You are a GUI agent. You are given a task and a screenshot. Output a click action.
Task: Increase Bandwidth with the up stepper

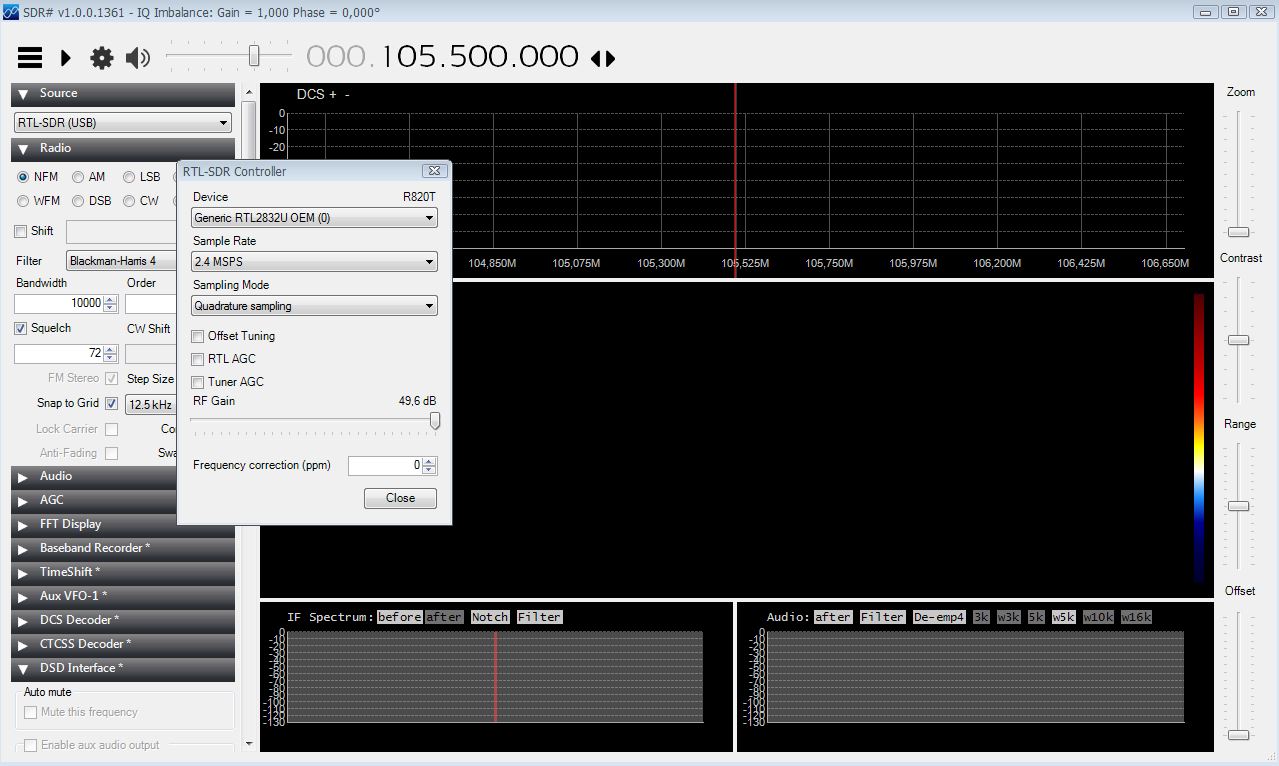(110, 298)
